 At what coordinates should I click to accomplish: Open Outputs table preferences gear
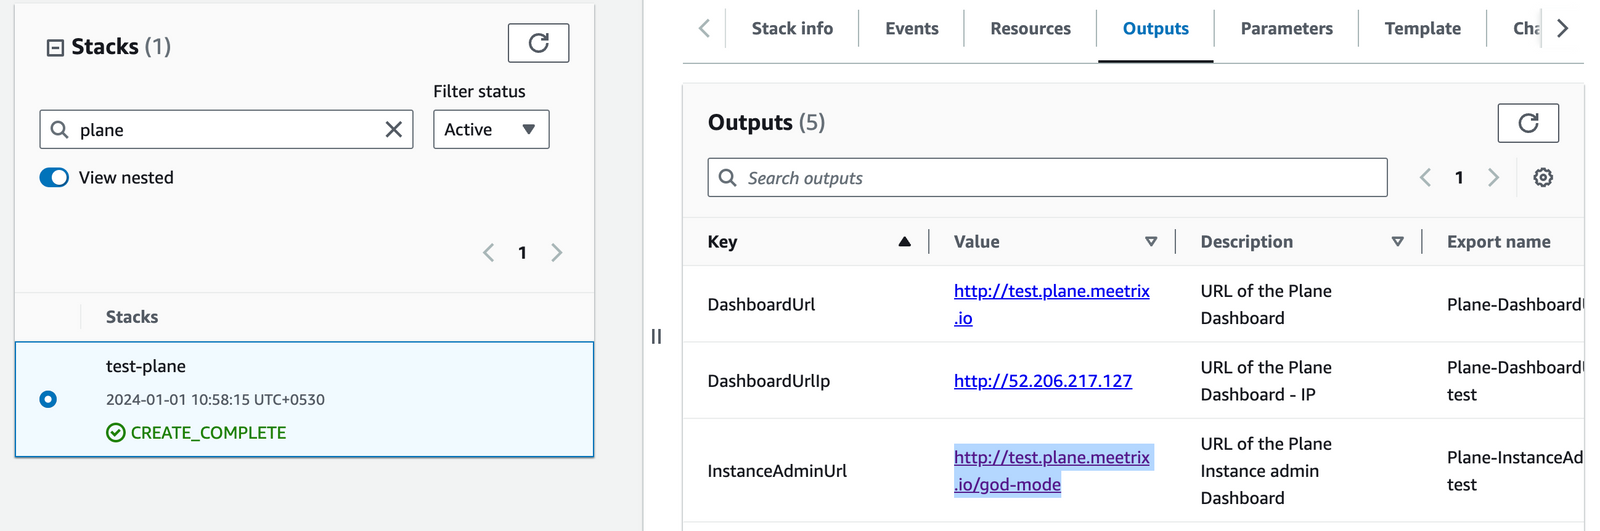pos(1543,178)
